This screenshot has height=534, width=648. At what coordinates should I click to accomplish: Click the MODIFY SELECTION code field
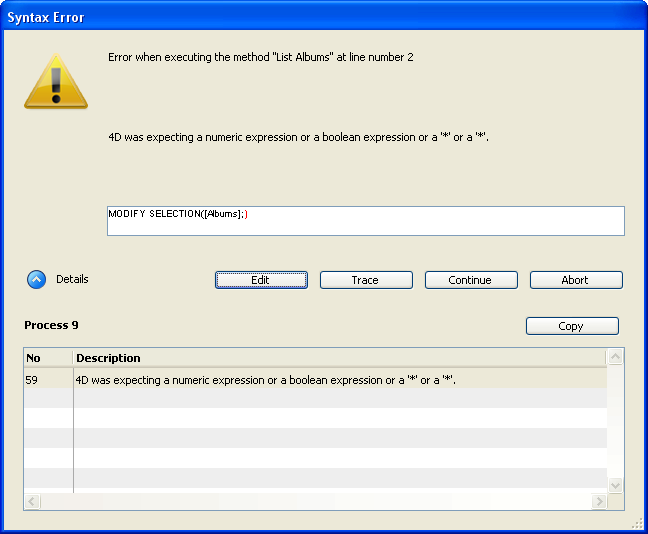click(365, 220)
